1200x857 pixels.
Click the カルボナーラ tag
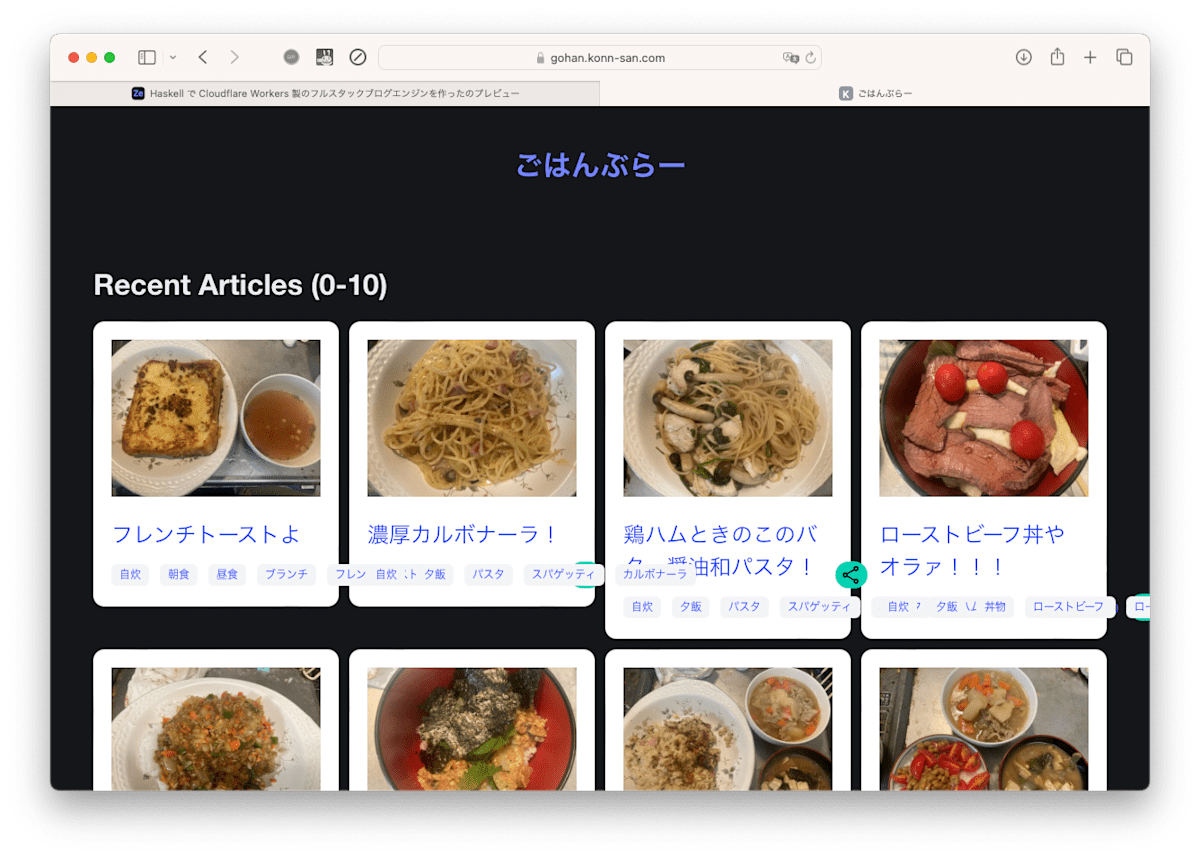coord(655,574)
